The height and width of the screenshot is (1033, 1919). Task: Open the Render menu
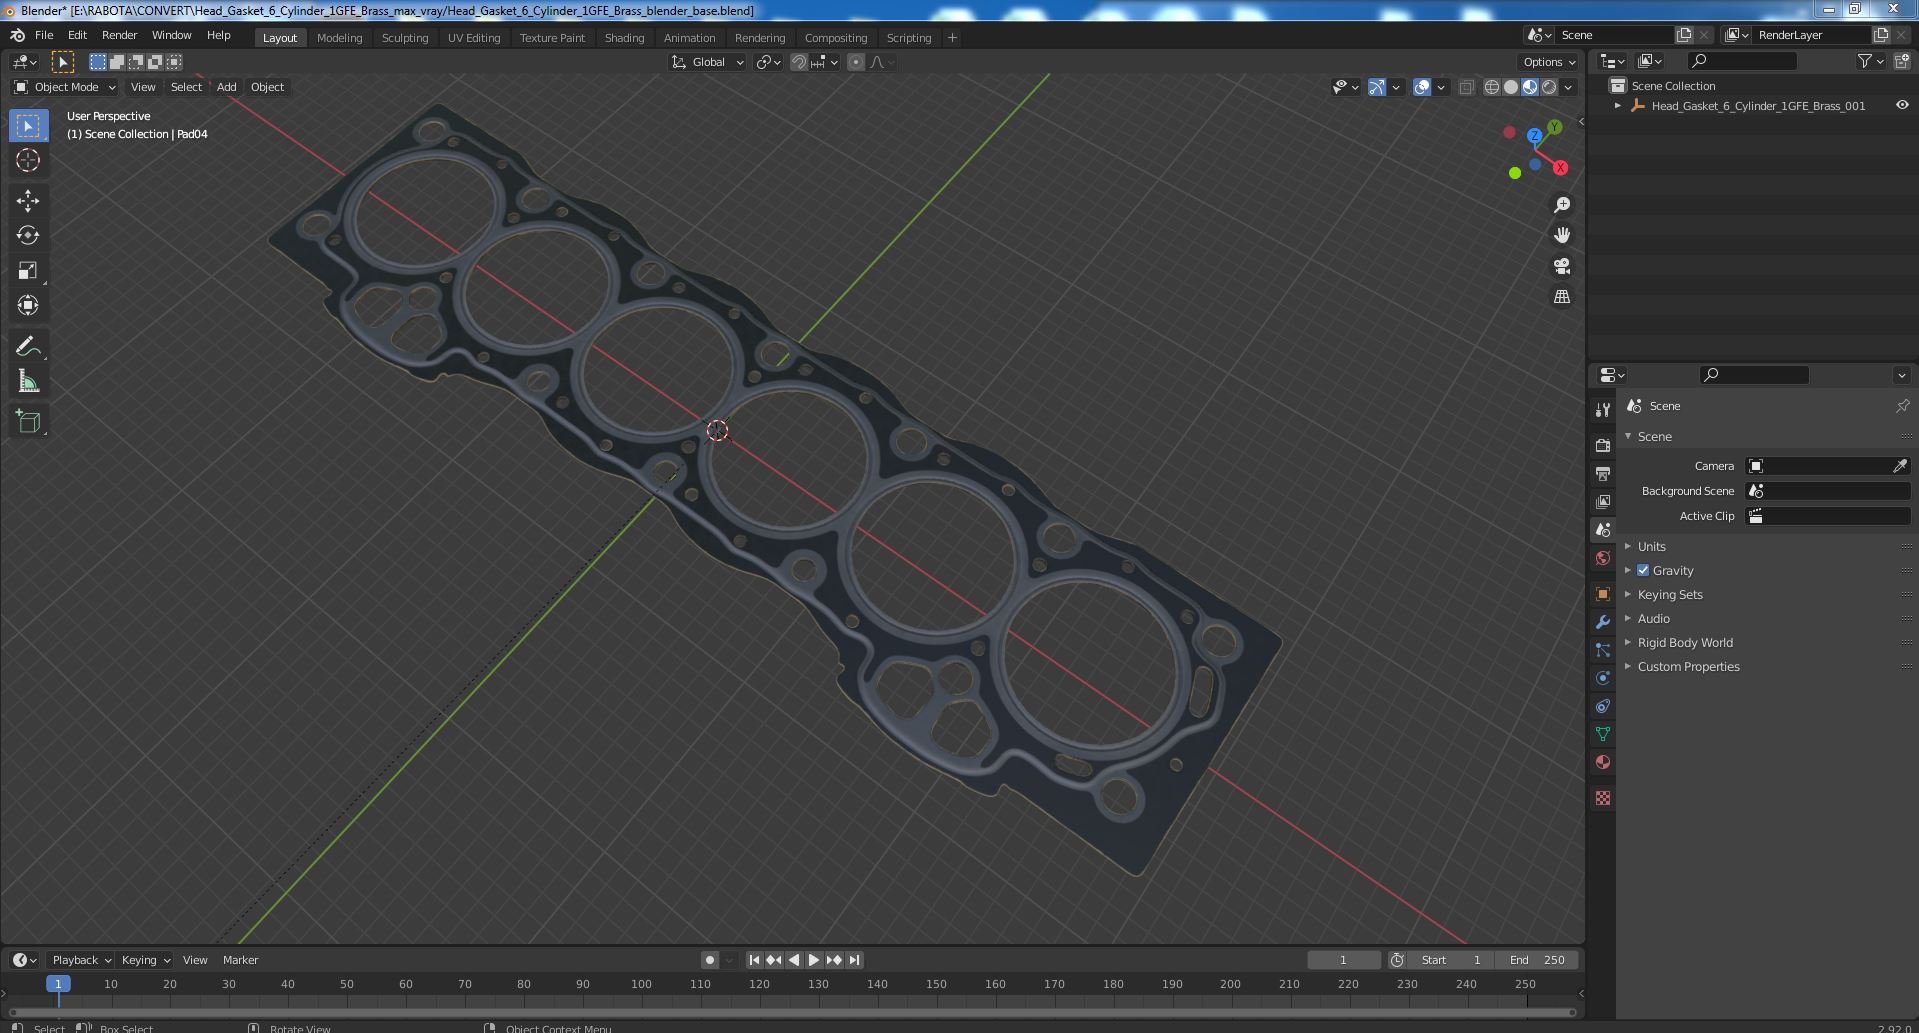(119, 35)
